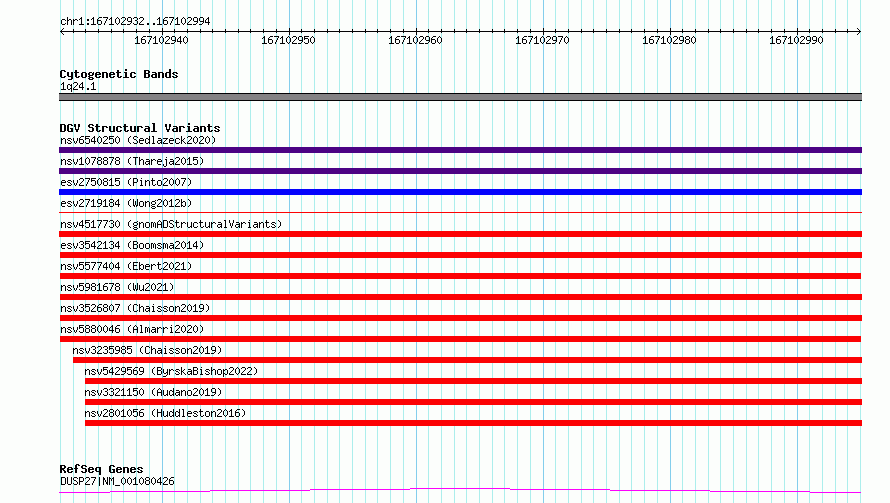Select the nsv1078878 (Thareja2015) variant label

click(x=132, y=161)
